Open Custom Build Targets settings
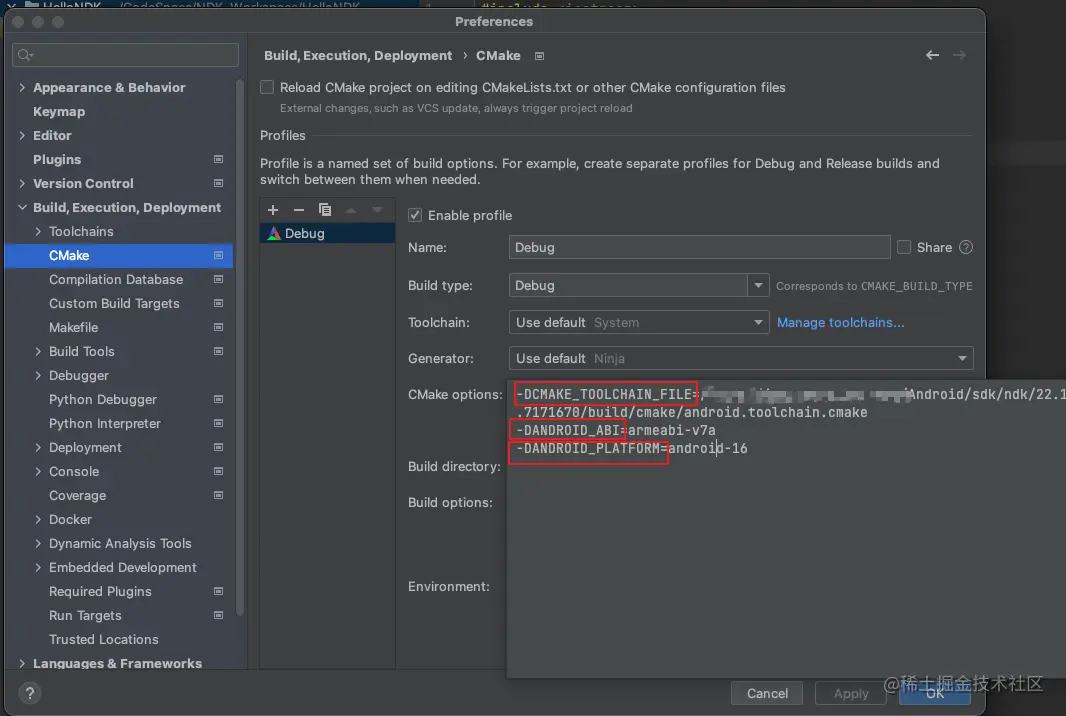Screen dimensions: 1066x716 pyautogui.click(x=114, y=303)
